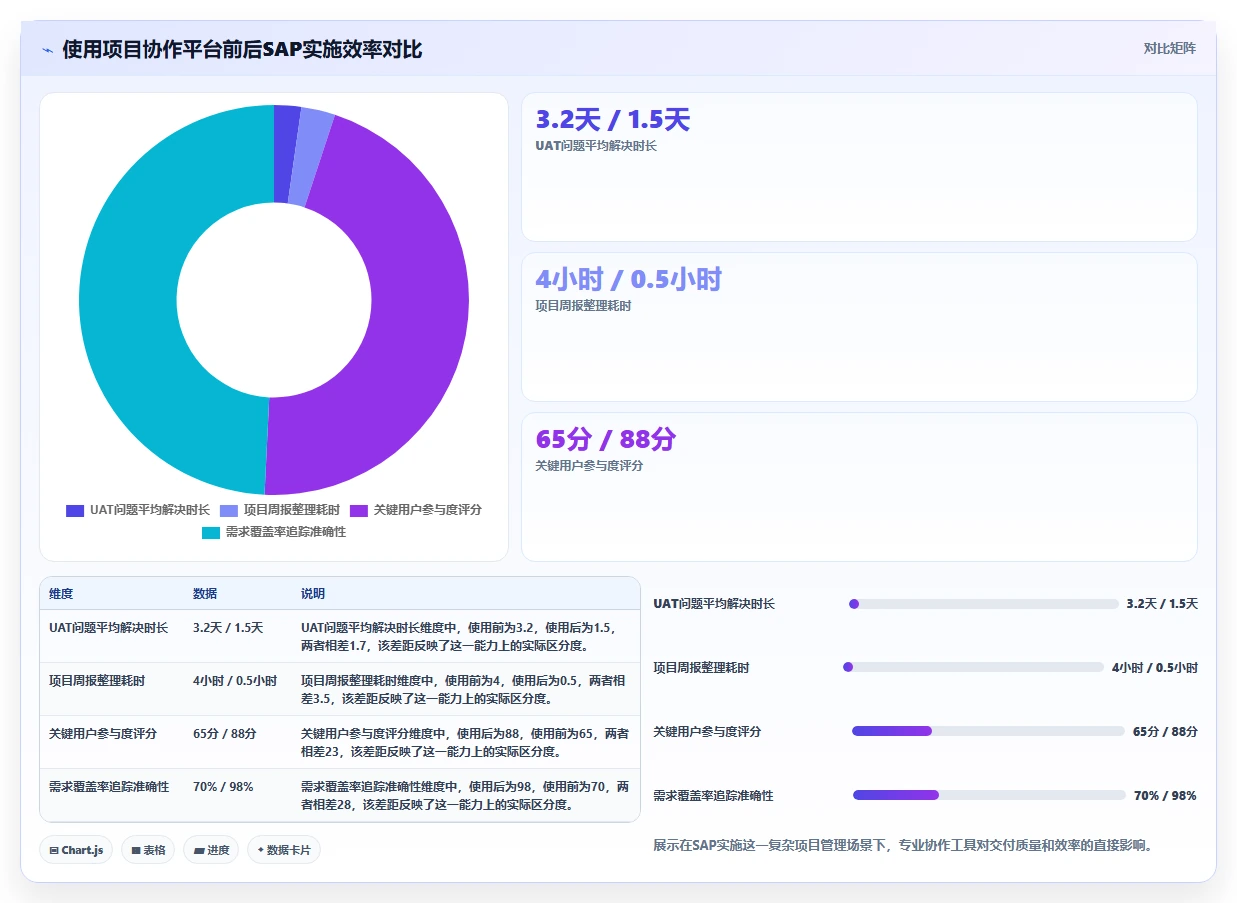1237x903 pixels.
Task: Click table cell 项目周报整理耗时
Action: pyautogui.click(x=97, y=681)
